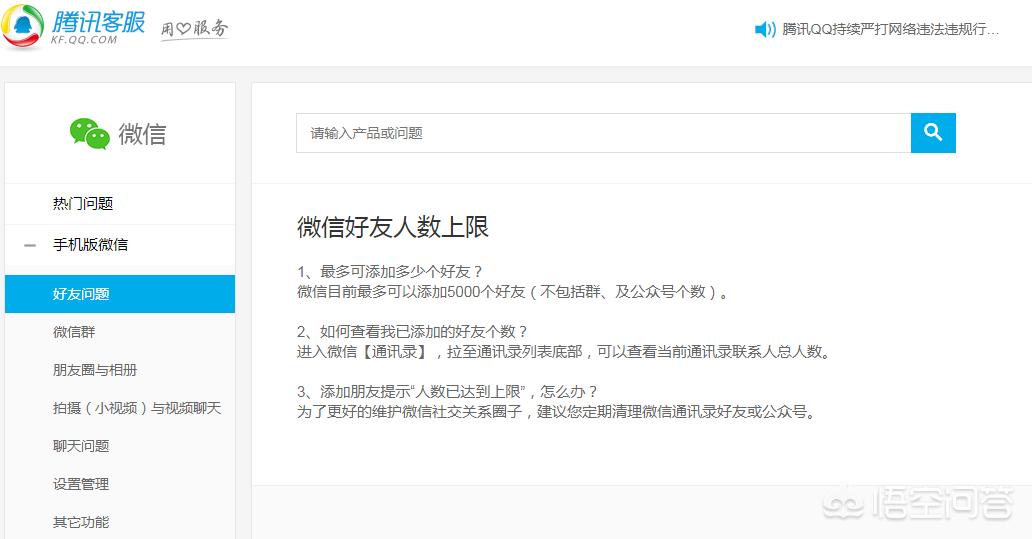Open 设置管理 in the sidebar
This screenshot has width=1032, height=539.
(81, 484)
